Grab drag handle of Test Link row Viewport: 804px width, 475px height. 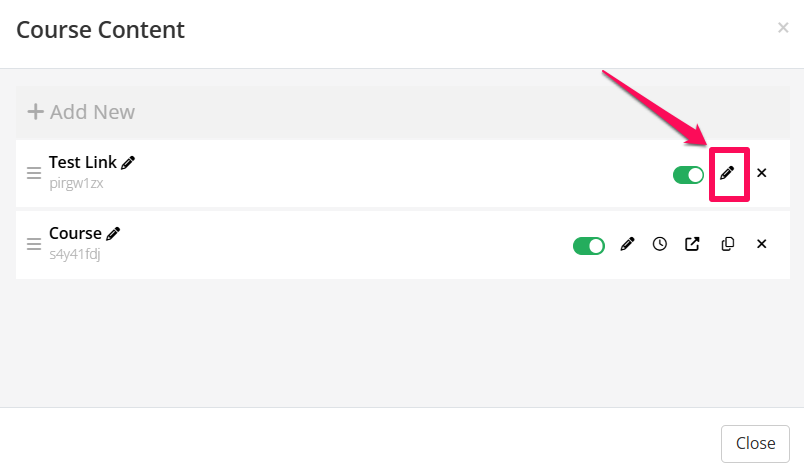click(34, 173)
